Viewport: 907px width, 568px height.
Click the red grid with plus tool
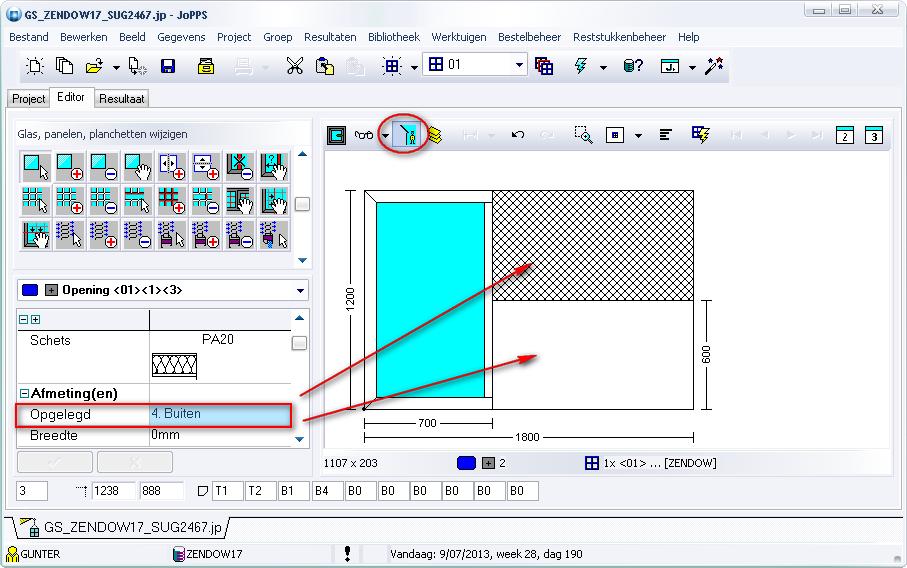click(172, 200)
